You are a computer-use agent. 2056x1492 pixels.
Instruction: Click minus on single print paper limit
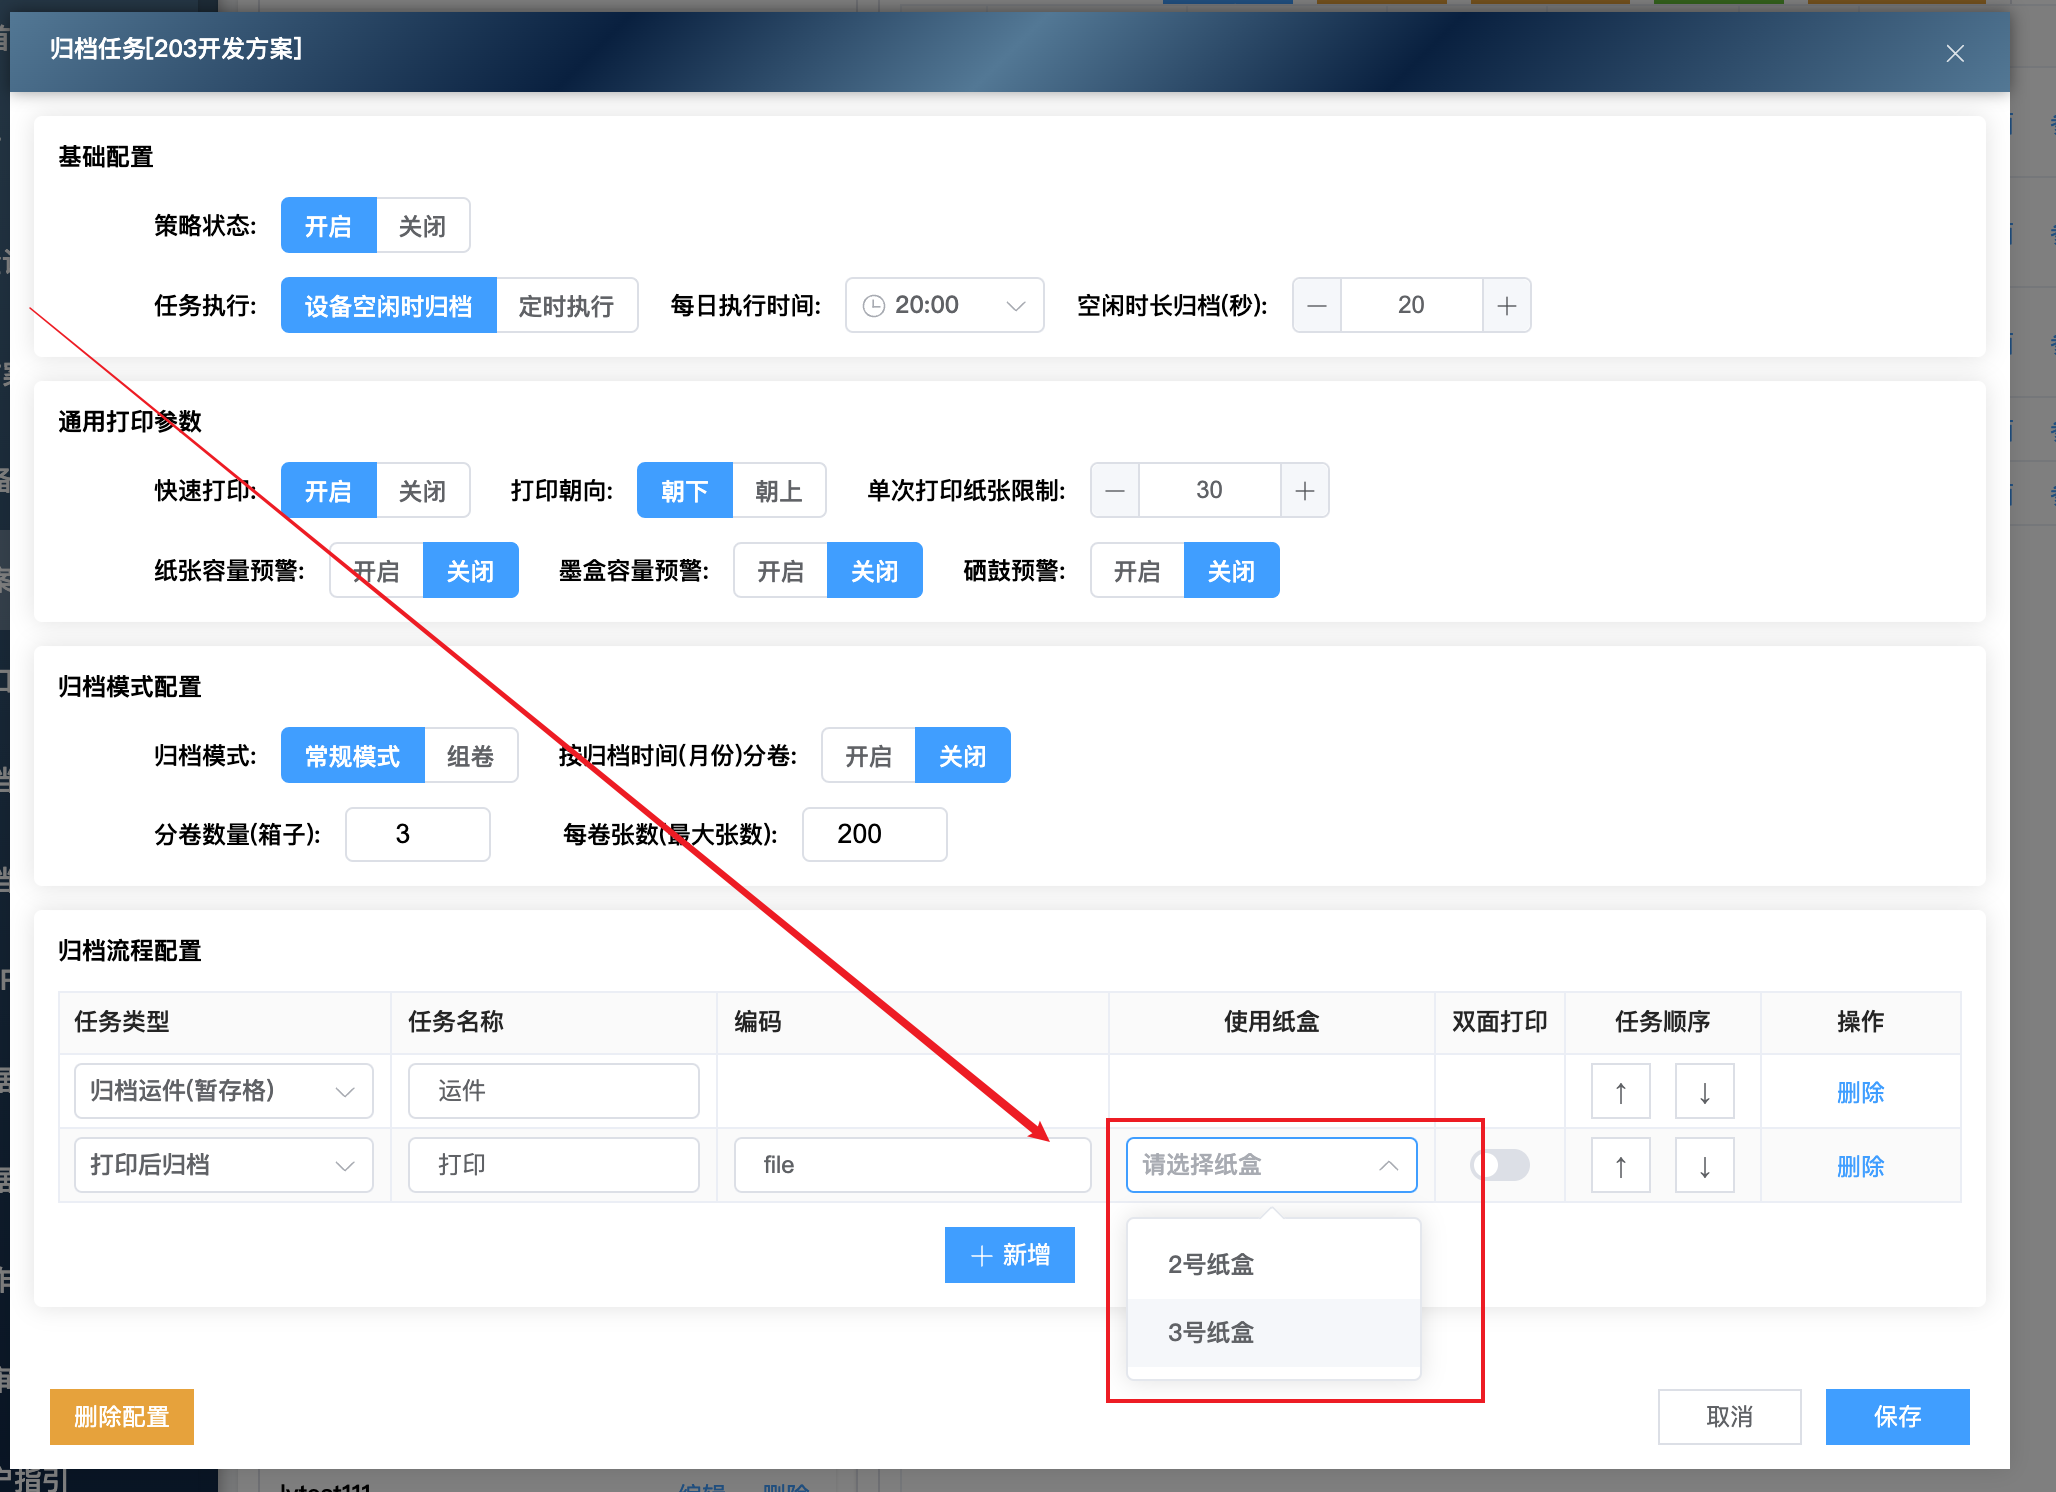pyautogui.click(x=1115, y=491)
